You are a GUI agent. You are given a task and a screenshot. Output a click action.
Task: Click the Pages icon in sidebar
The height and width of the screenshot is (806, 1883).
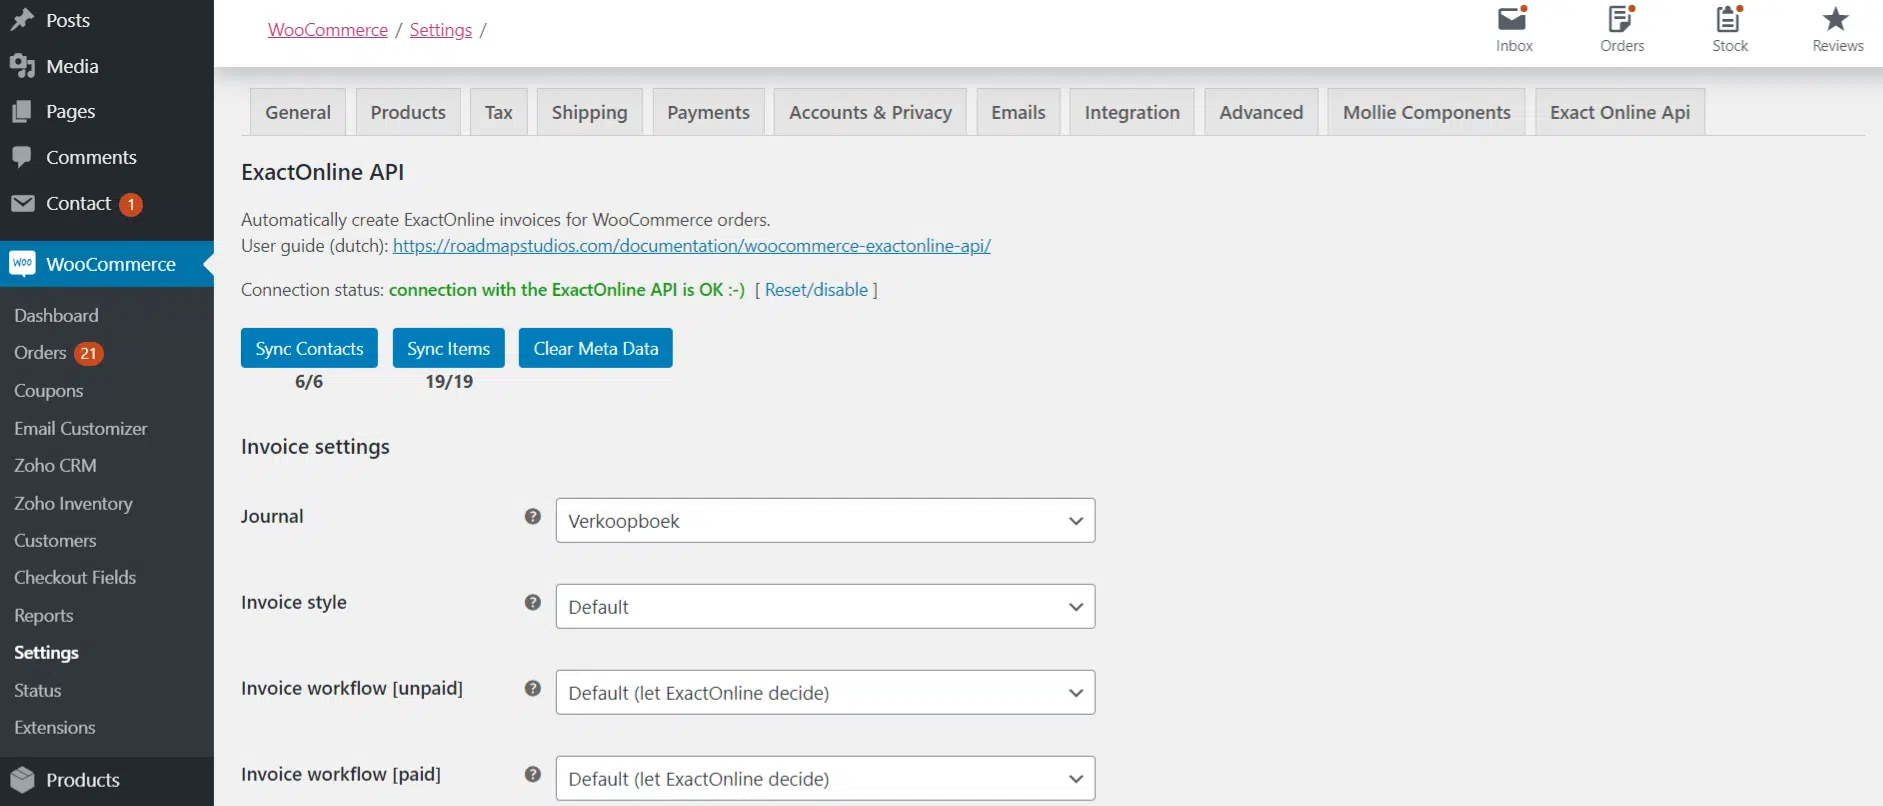tap(22, 111)
